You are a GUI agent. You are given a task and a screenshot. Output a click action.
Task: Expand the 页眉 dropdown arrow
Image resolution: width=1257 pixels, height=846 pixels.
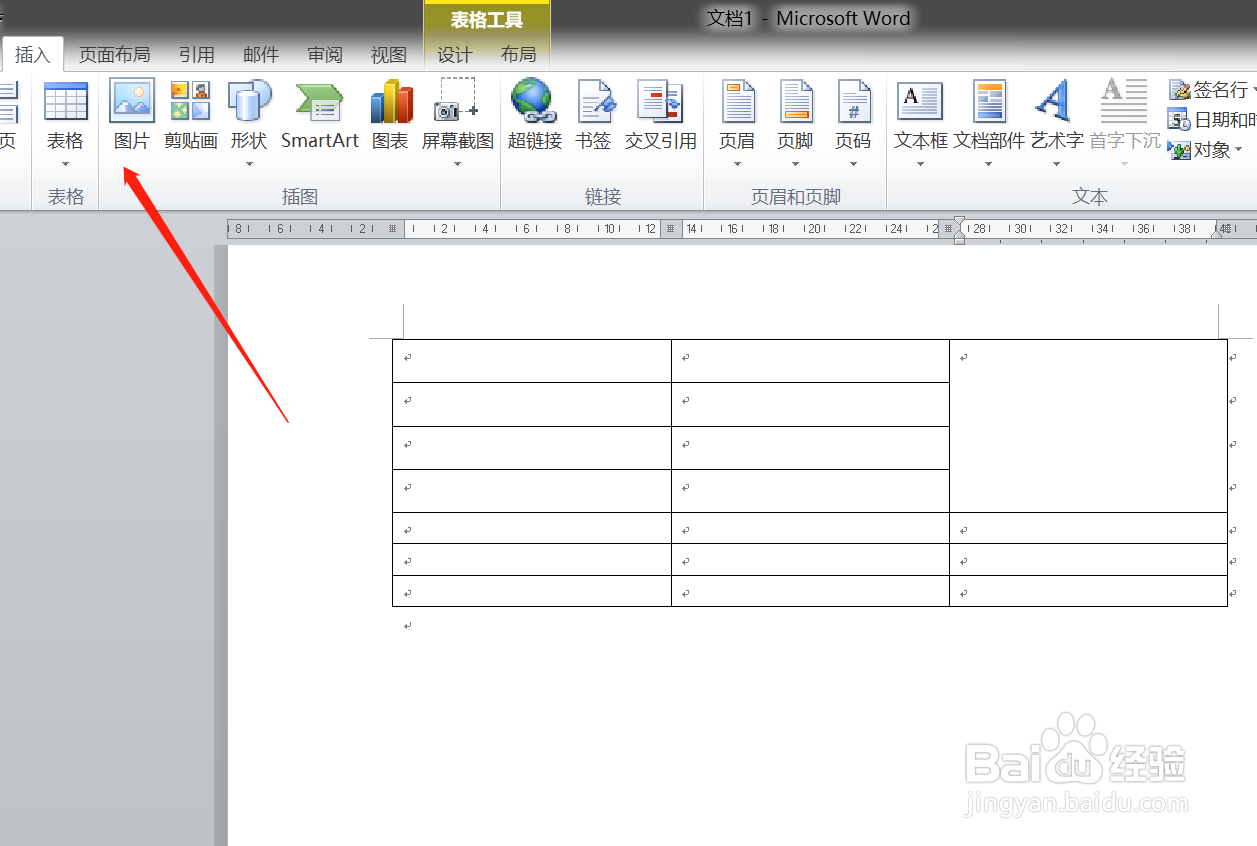737,164
